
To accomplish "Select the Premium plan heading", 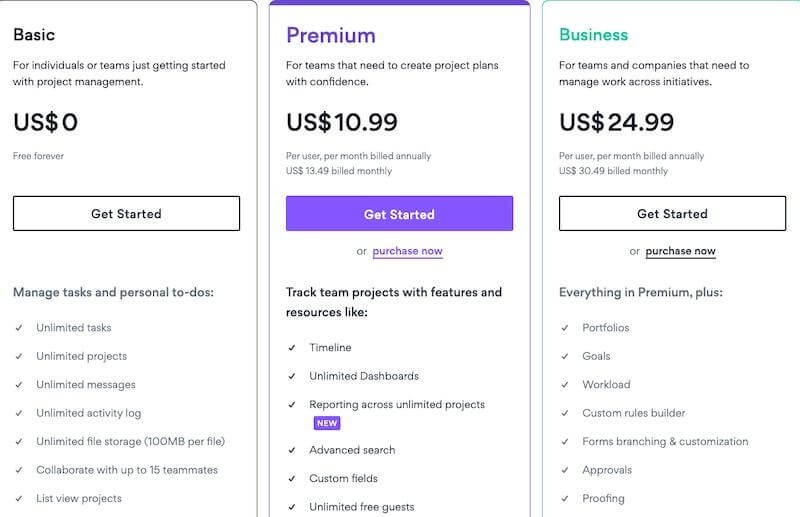I will click(331, 35).
